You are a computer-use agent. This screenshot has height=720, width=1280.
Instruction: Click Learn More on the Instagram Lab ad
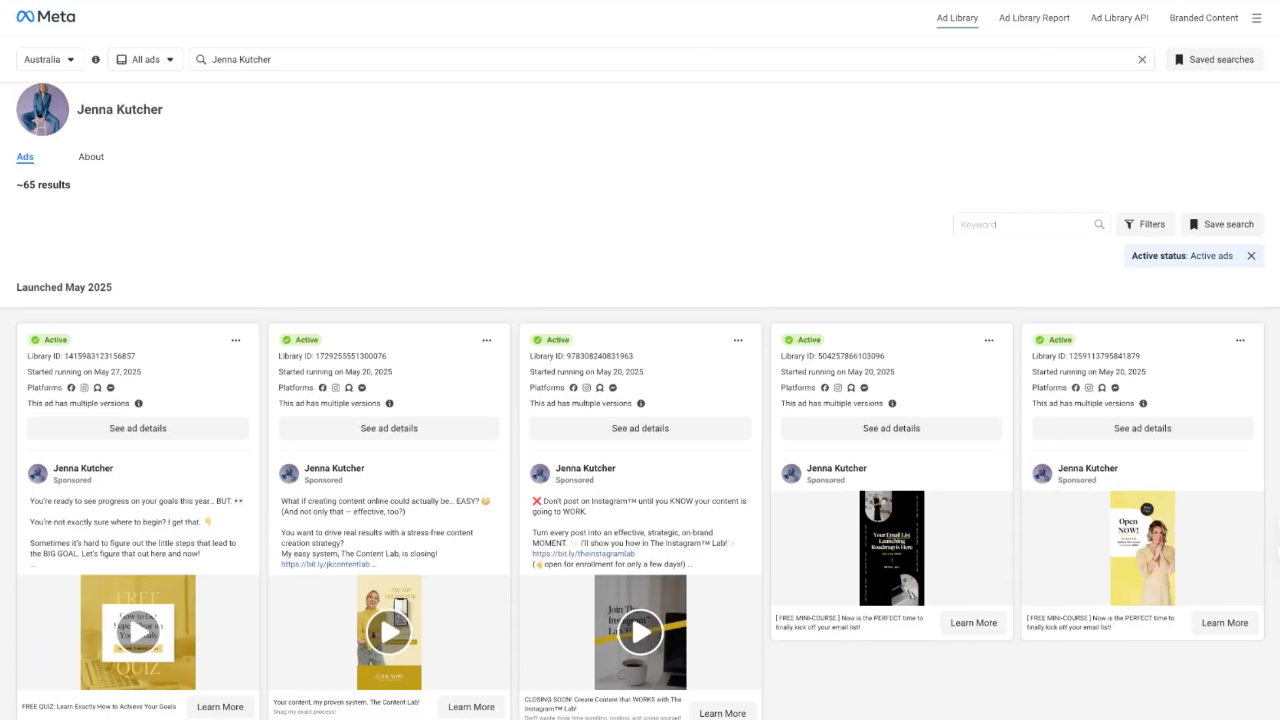point(722,713)
